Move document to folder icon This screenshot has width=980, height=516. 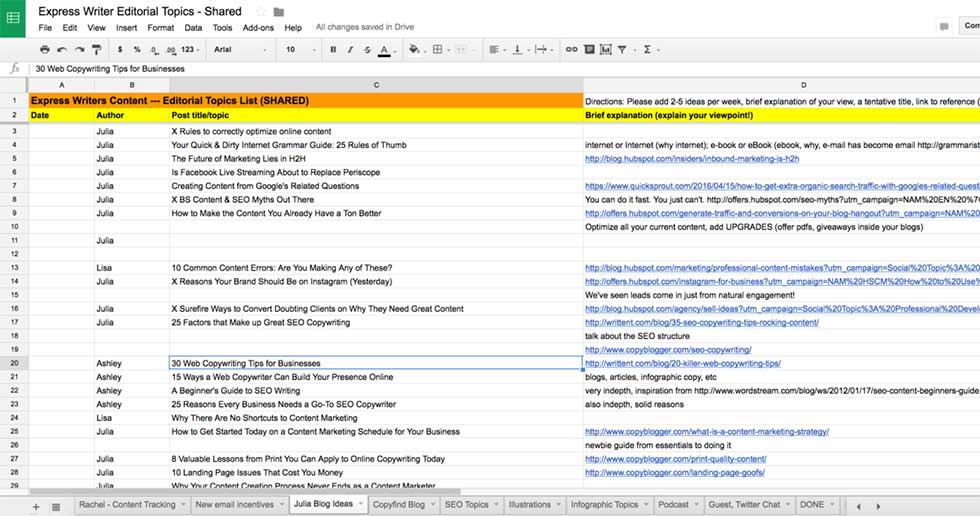(279, 12)
